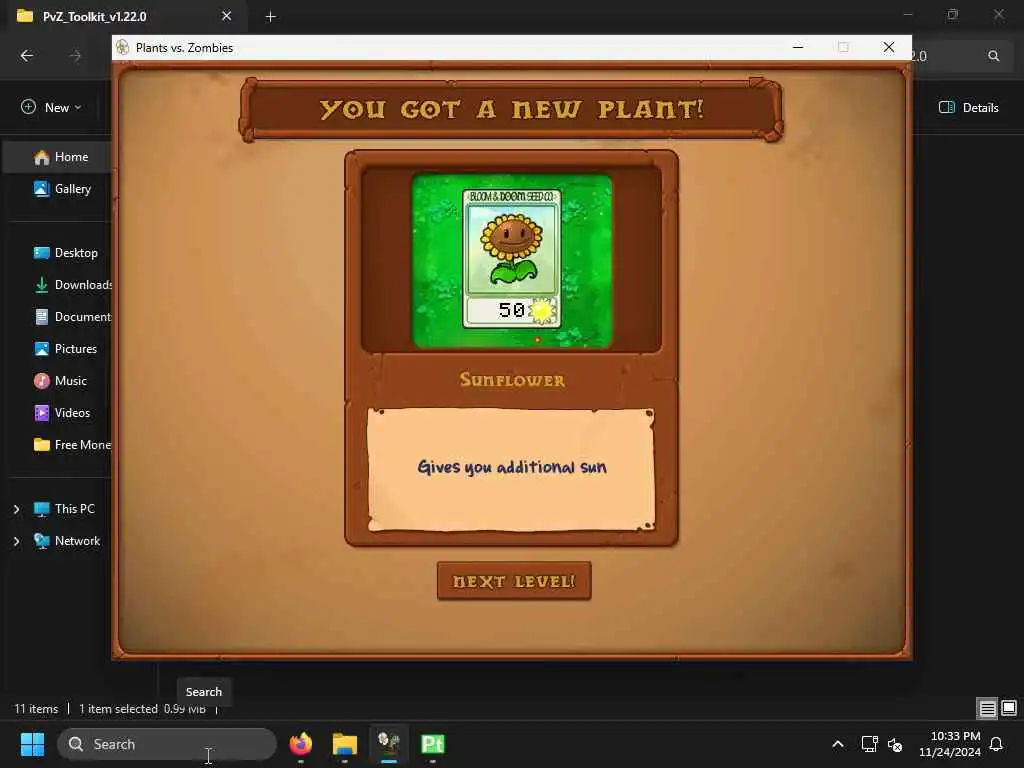Click the File Explorer search magnifier icon
Image resolution: width=1024 pixels, height=768 pixels.
tap(993, 56)
